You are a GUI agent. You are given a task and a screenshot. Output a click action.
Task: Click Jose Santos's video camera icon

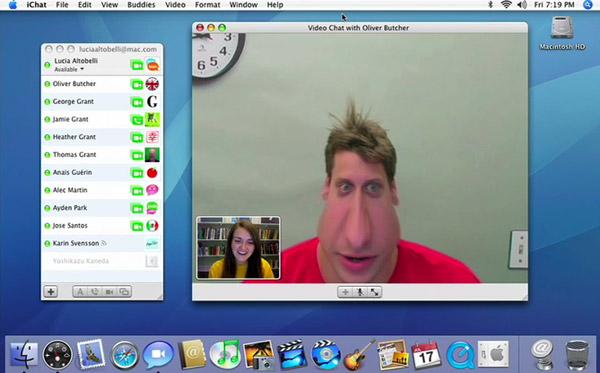coord(137,226)
